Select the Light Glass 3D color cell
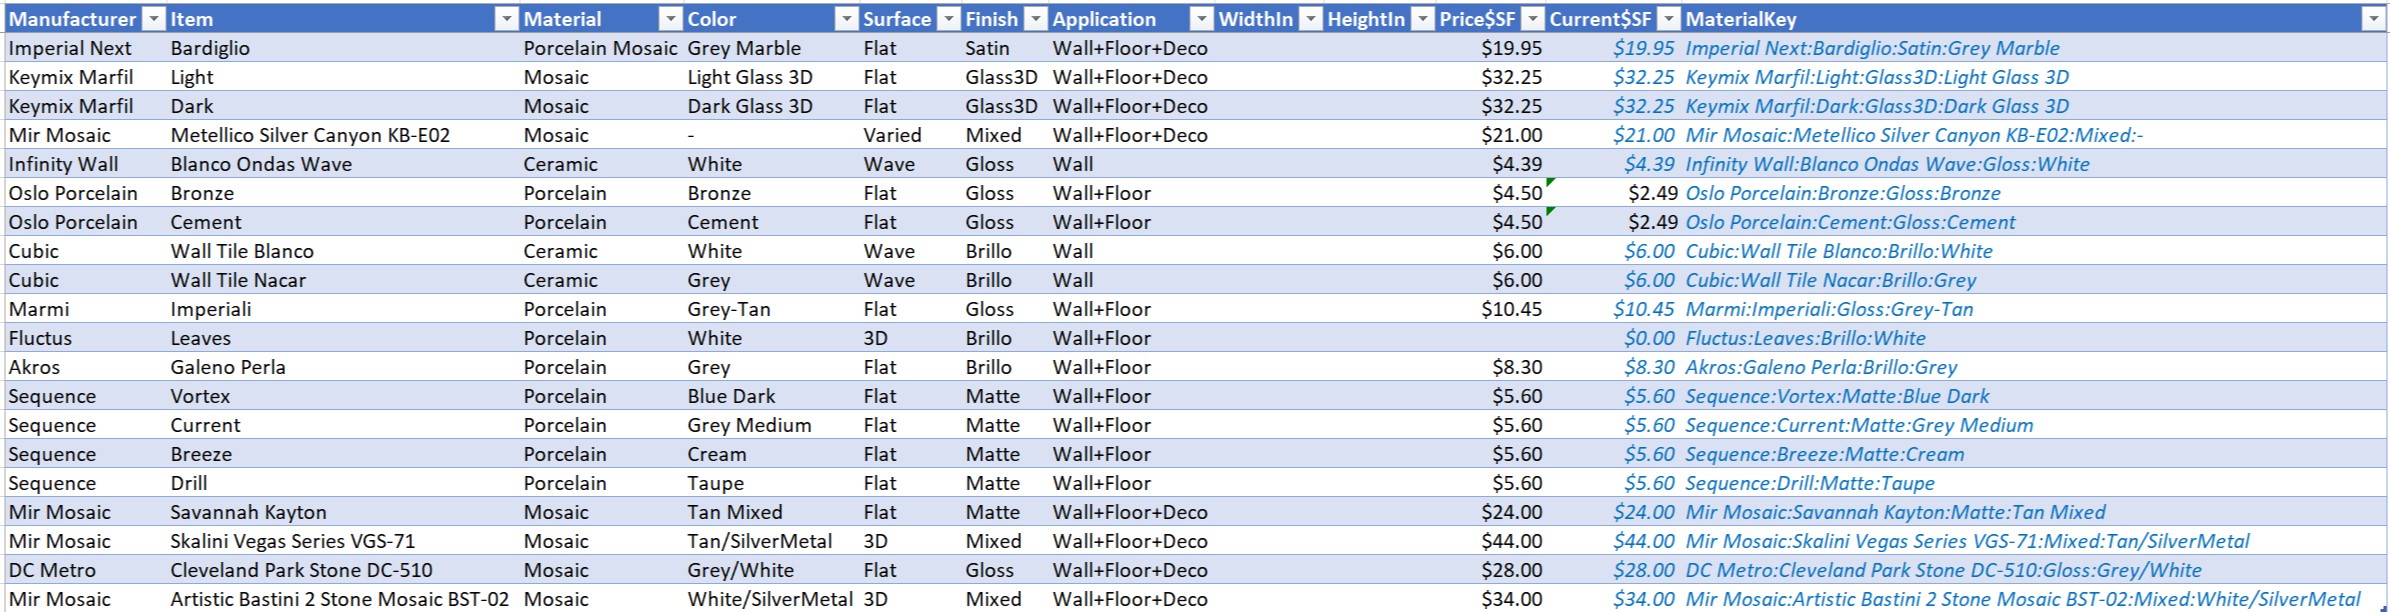This screenshot has height=612, width=2390. point(771,77)
